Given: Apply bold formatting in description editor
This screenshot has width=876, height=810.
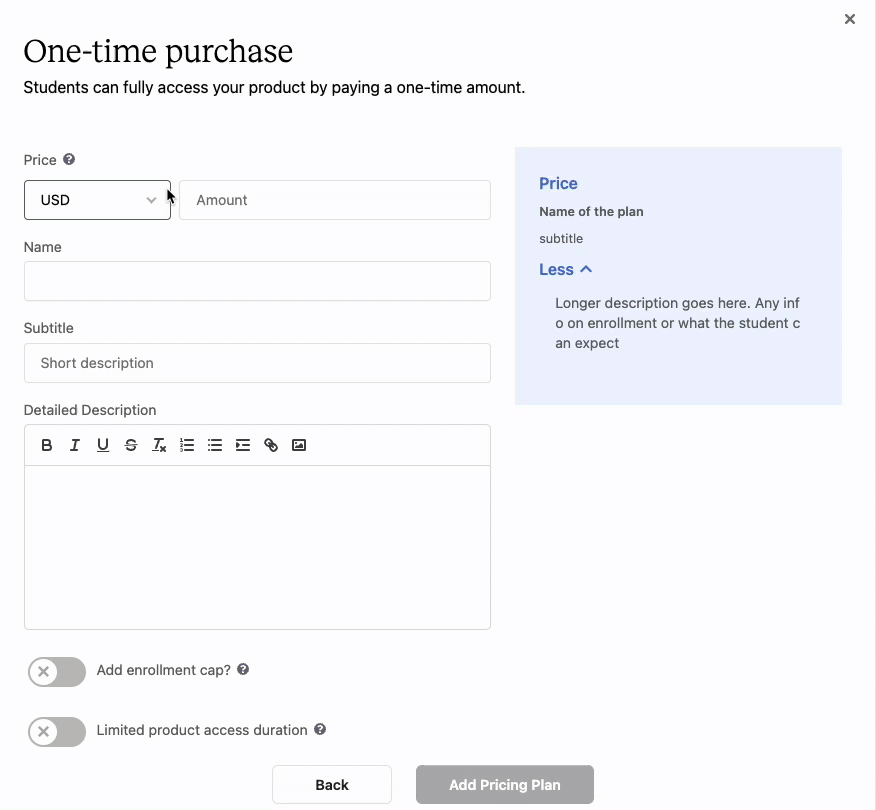Looking at the screenshot, I should tap(47, 445).
